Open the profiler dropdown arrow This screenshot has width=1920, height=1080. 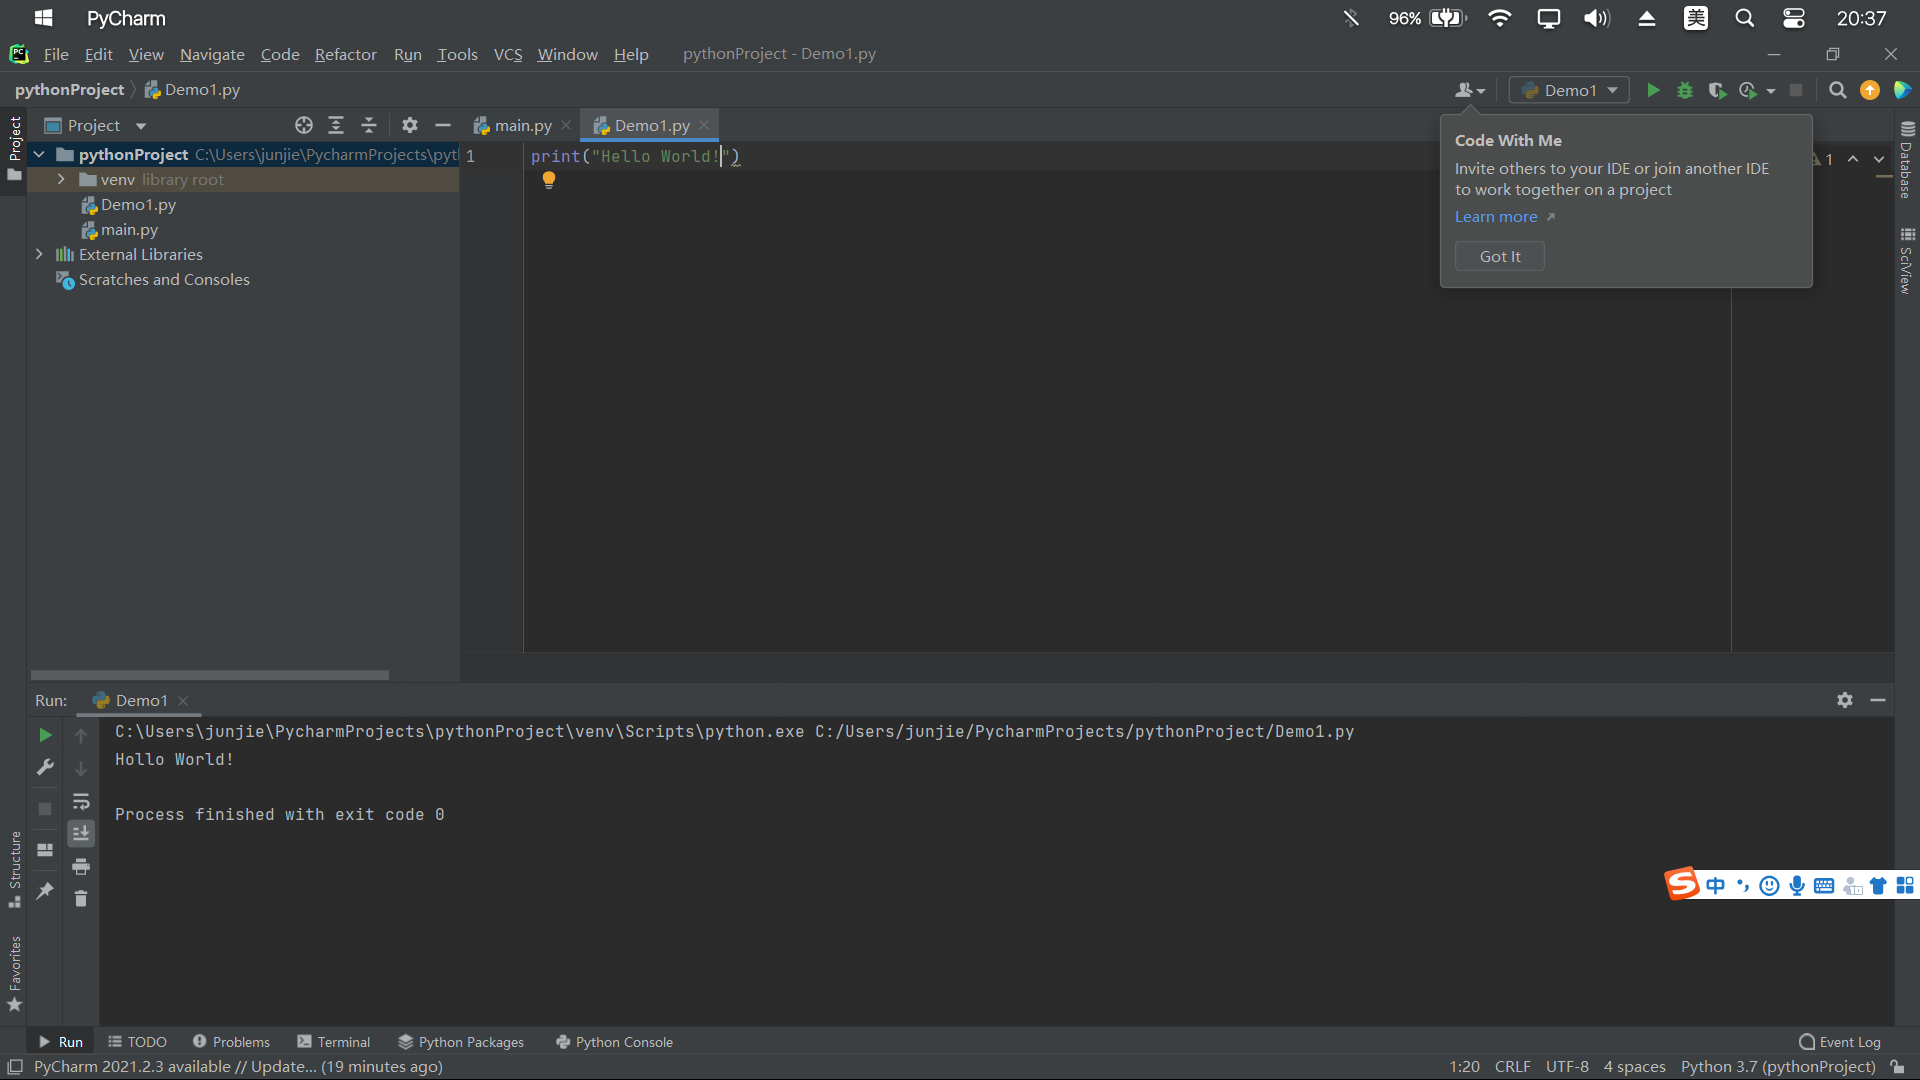point(1771,91)
